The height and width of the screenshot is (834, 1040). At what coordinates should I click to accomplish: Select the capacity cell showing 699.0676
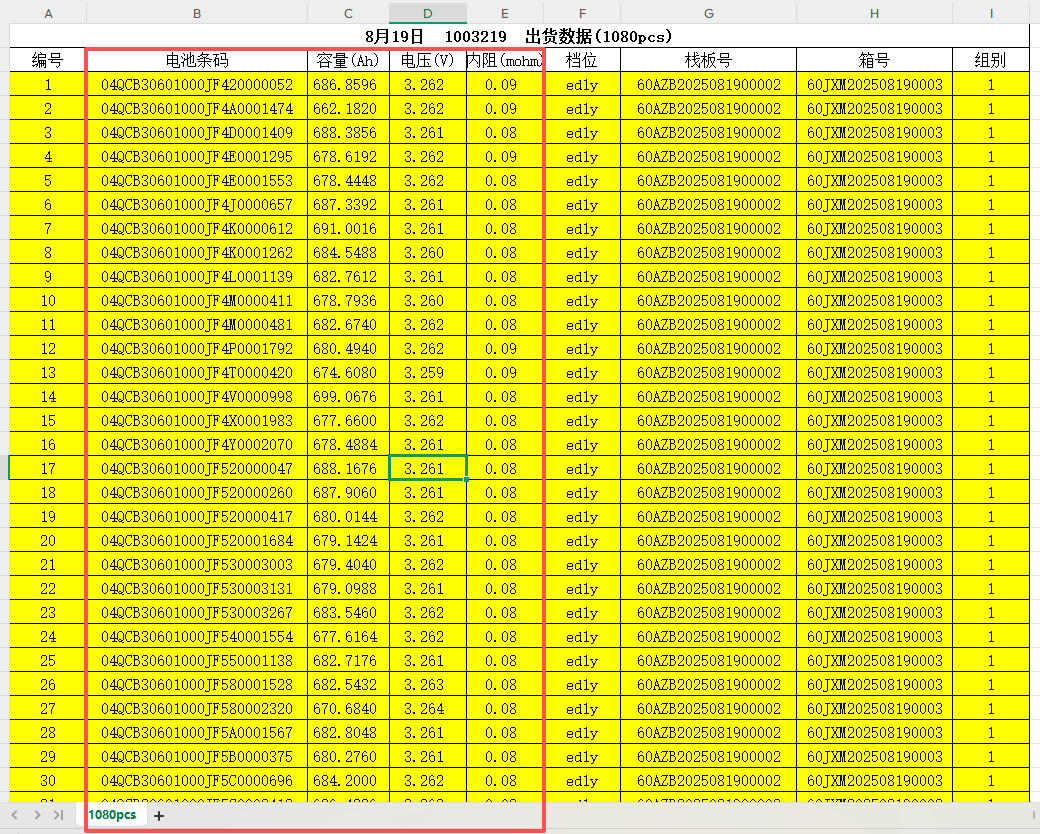346,396
